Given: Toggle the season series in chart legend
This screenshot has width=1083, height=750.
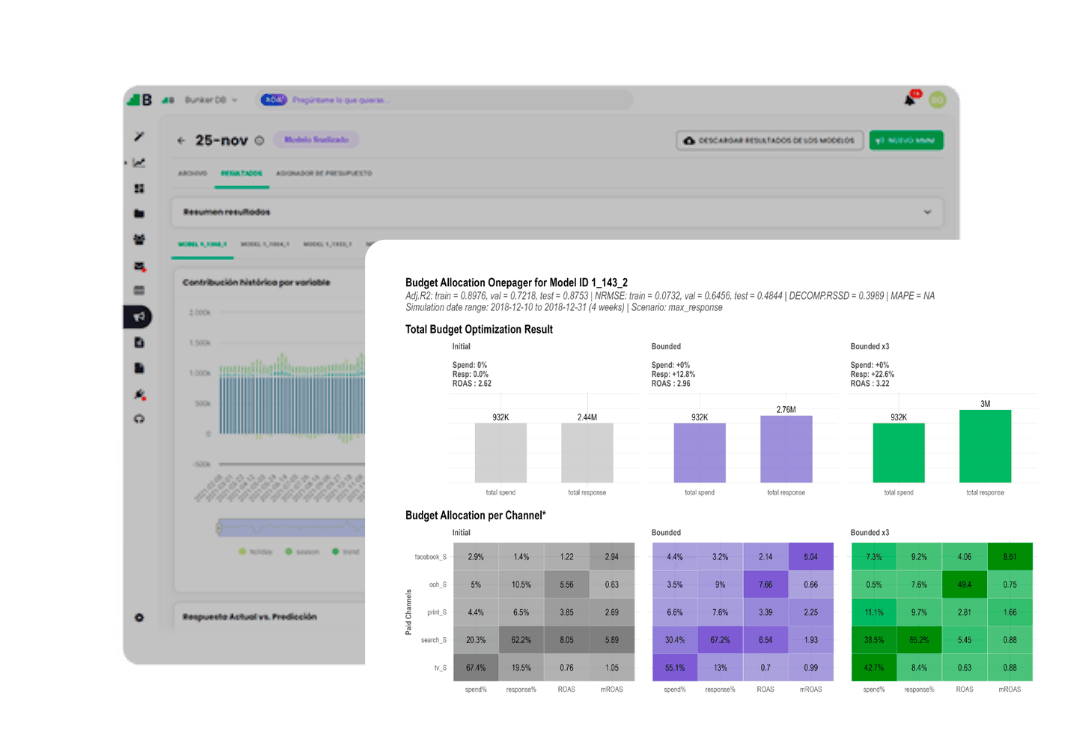Looking at the screenshot, I should [303, 552].
